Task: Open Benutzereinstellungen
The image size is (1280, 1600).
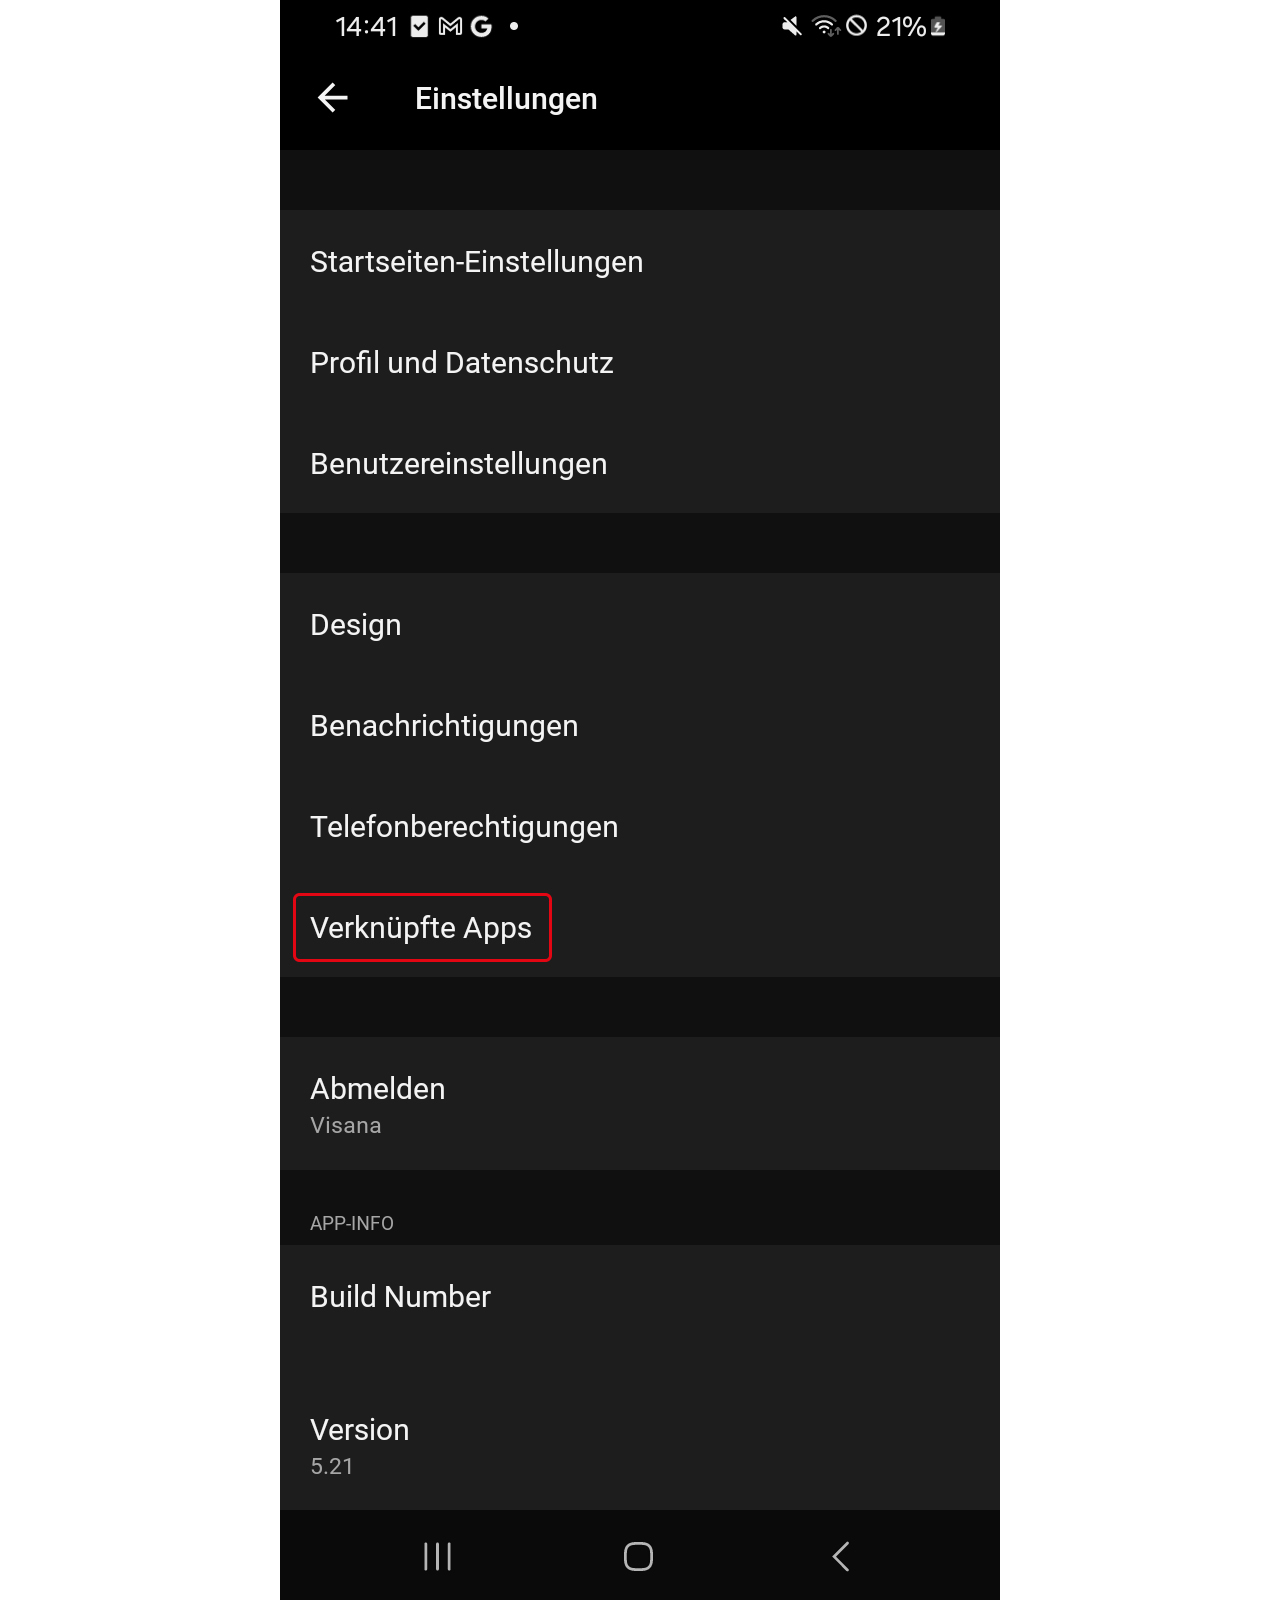Action: click(x=640, y=463)
